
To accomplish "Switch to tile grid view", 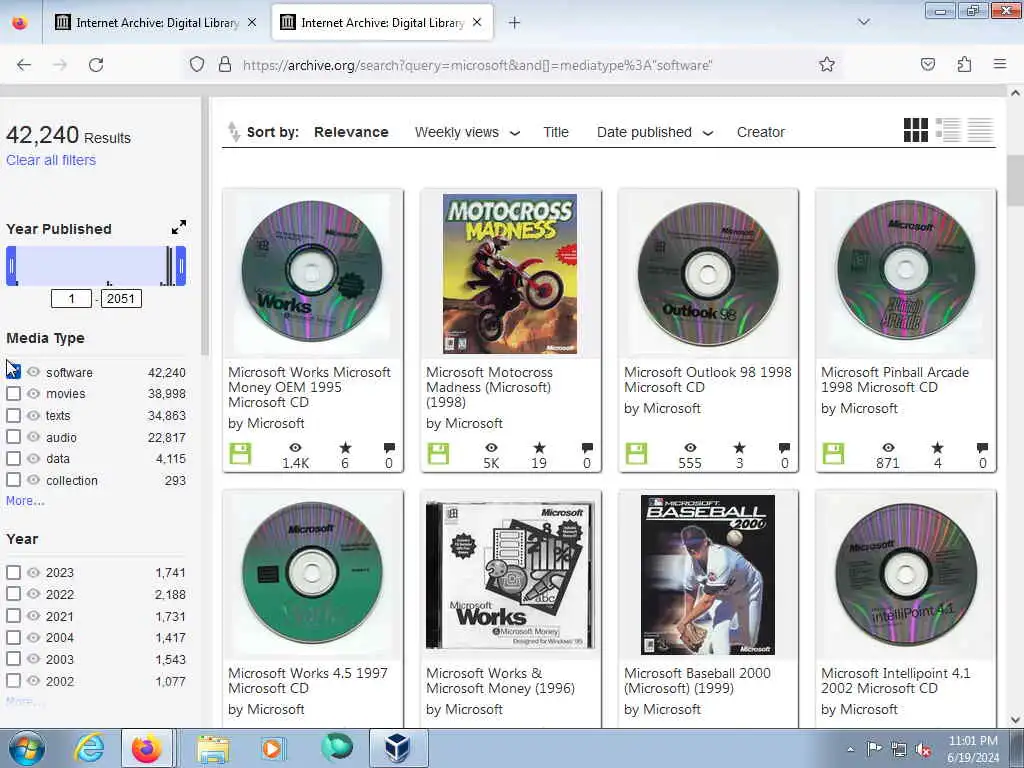I will click(916, 130).
